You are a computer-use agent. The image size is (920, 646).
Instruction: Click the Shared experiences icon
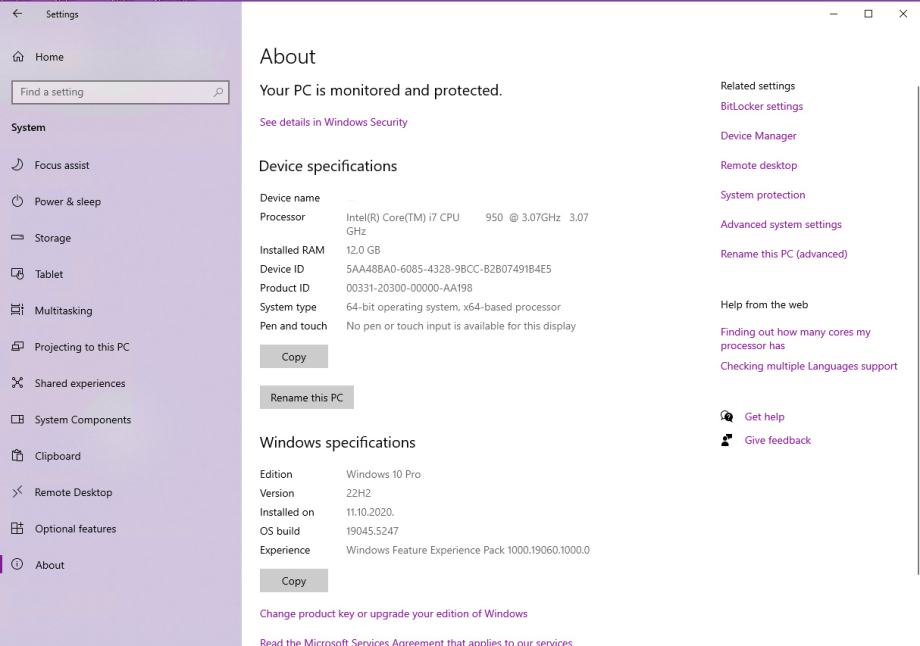point(18,383)
